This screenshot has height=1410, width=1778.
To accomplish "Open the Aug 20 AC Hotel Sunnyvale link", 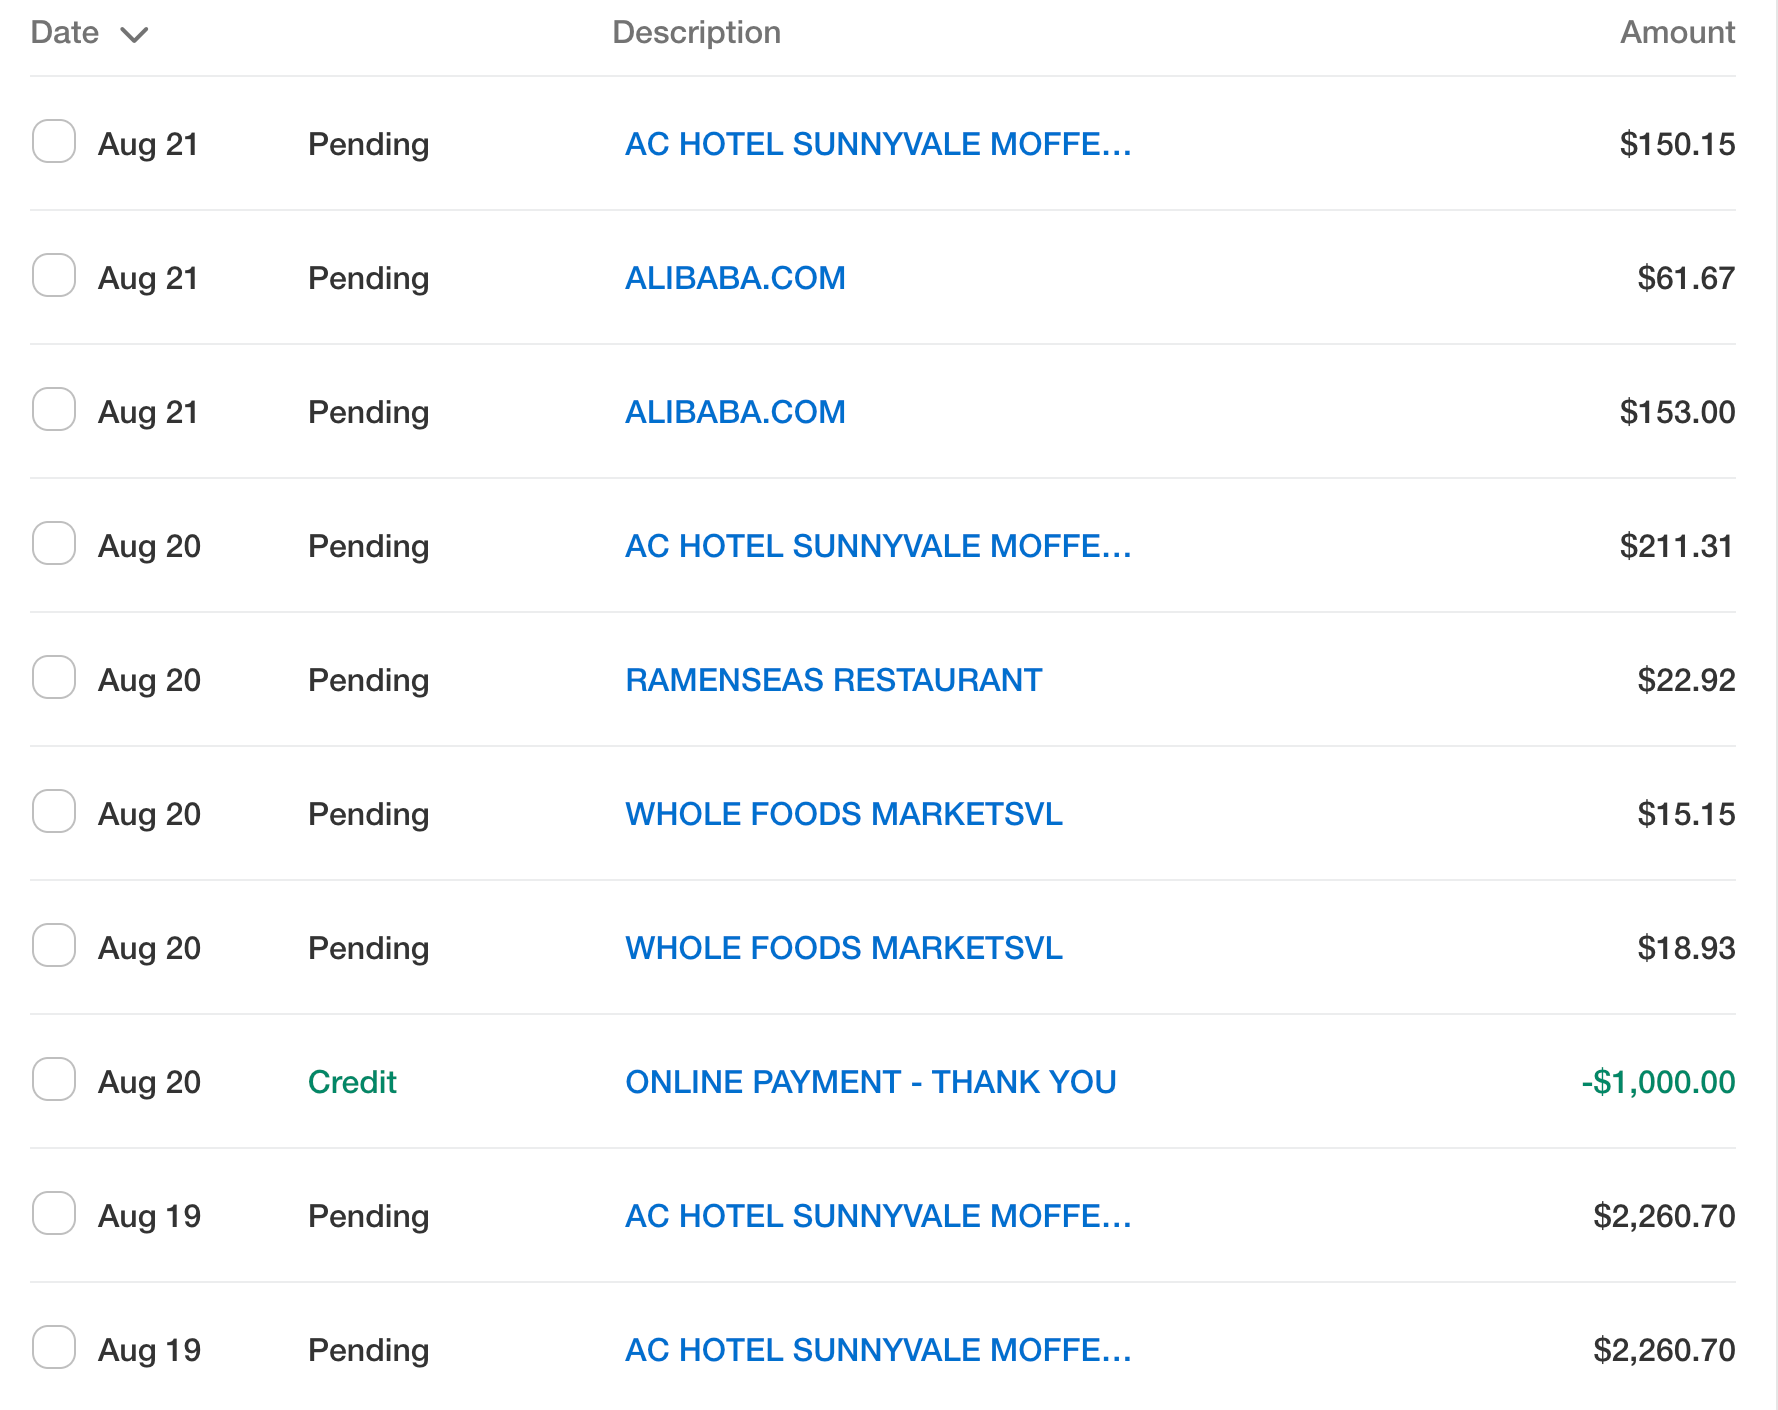I will pos(877,546).
